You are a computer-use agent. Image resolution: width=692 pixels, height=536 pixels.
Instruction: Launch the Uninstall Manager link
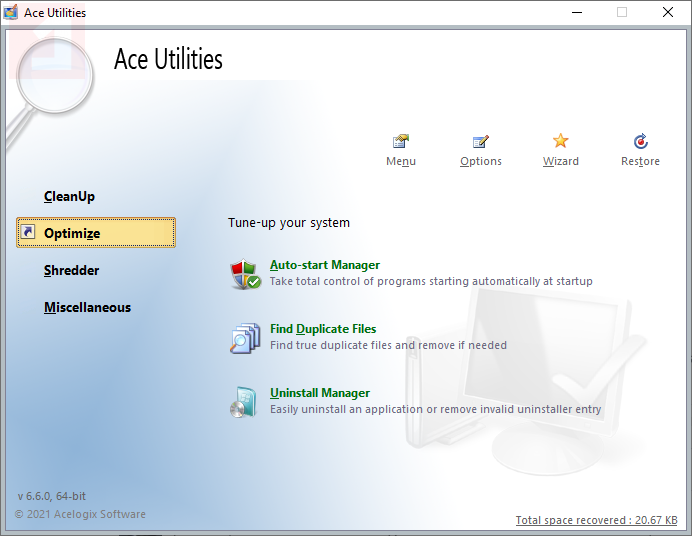point(320,393)
